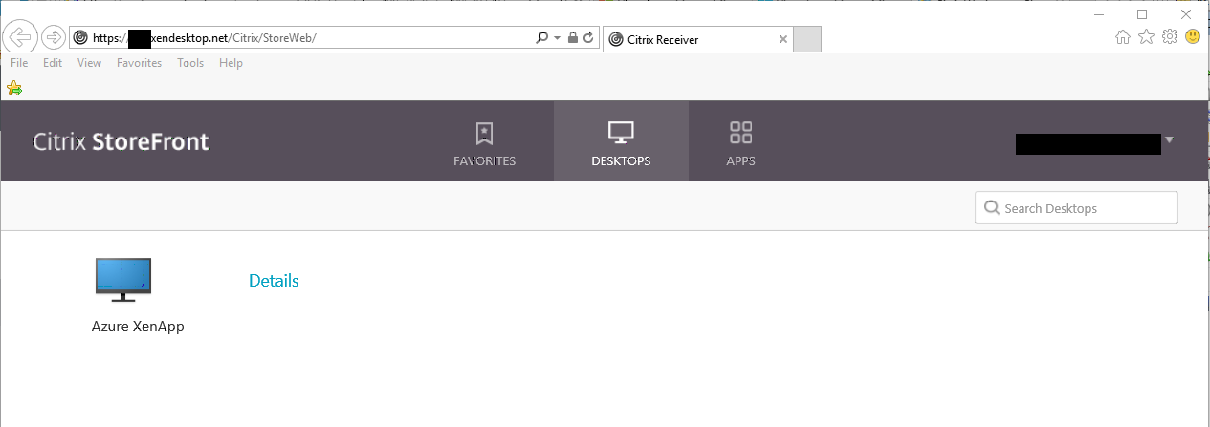
Task: Open the Edit menu
Action: [x=52, y=63]
